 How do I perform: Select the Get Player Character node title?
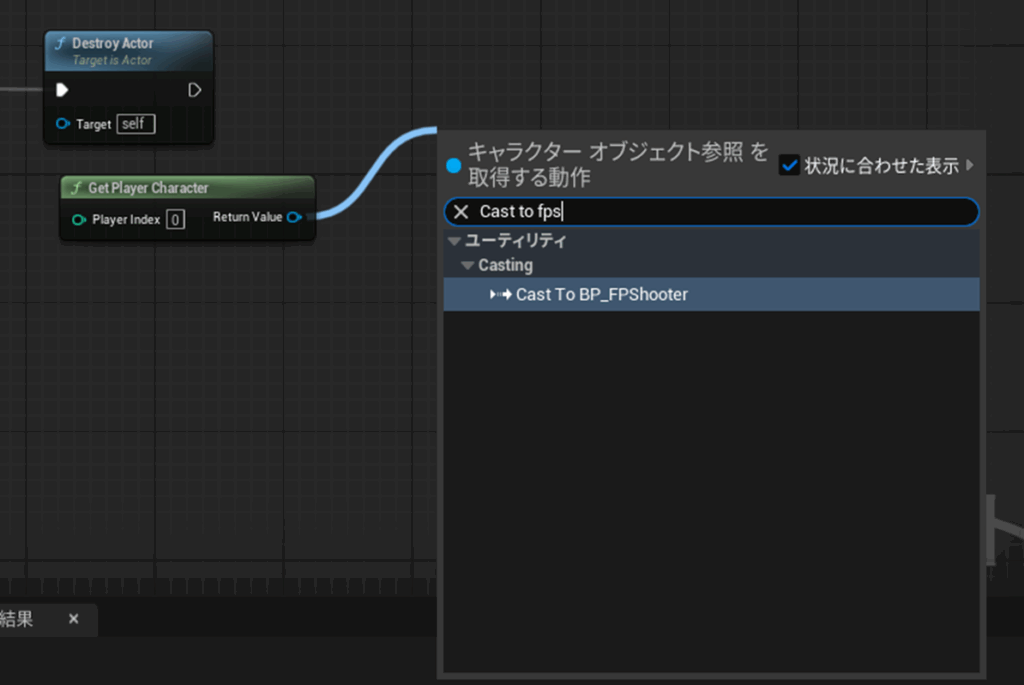(148, 188)
